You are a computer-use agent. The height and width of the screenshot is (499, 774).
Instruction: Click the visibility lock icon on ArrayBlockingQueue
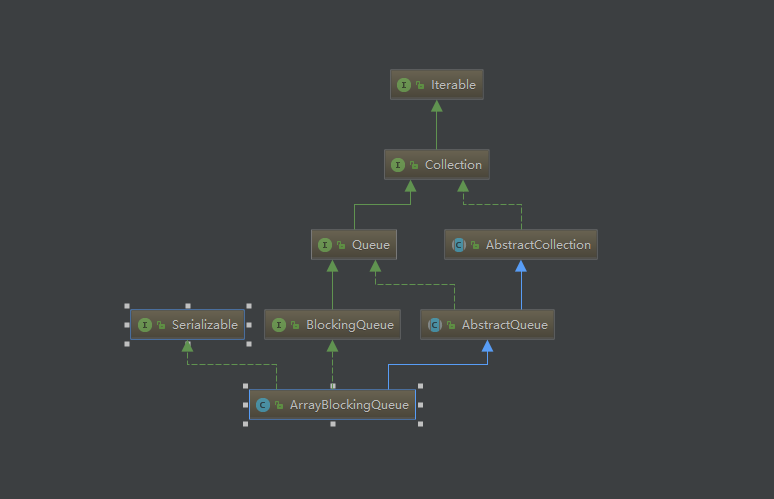(279, 405)
